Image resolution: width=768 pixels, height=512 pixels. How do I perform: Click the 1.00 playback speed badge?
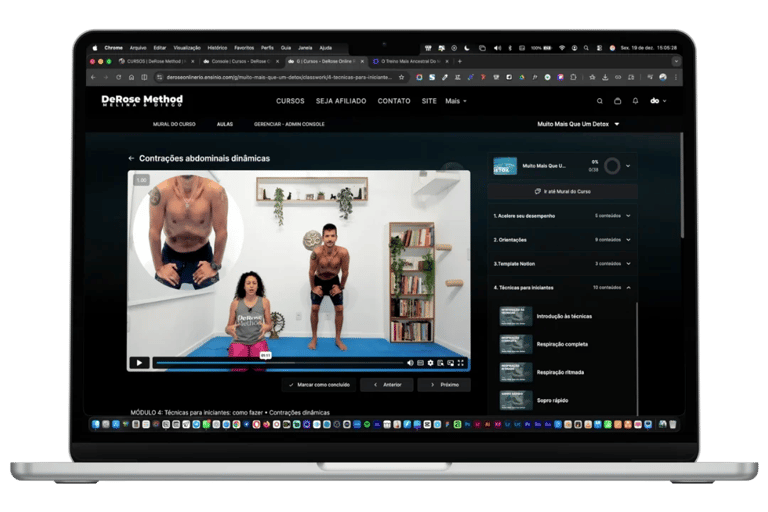142,180
